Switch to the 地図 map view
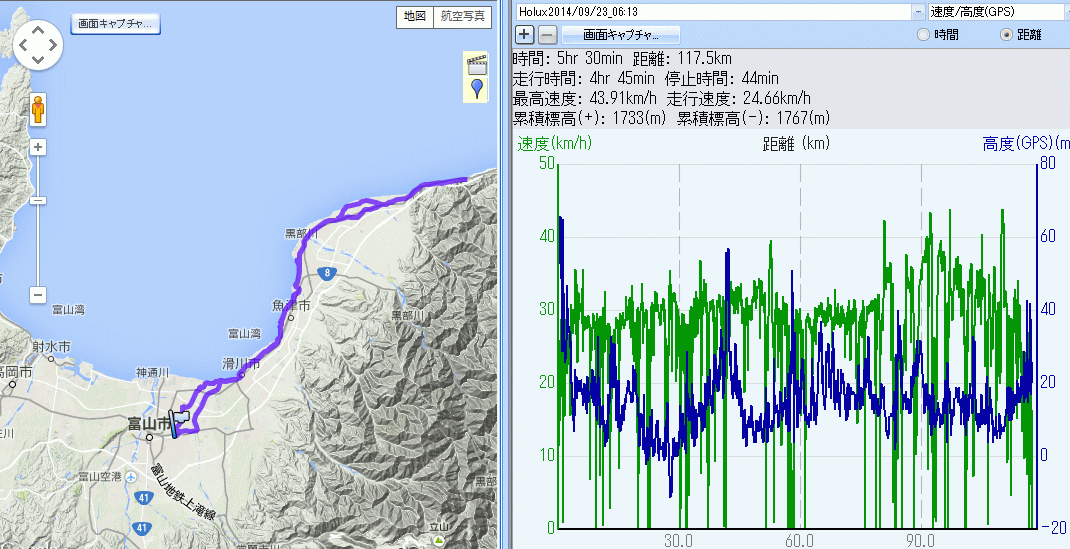Screen dimensions: 1070x549 coord(414,16)
